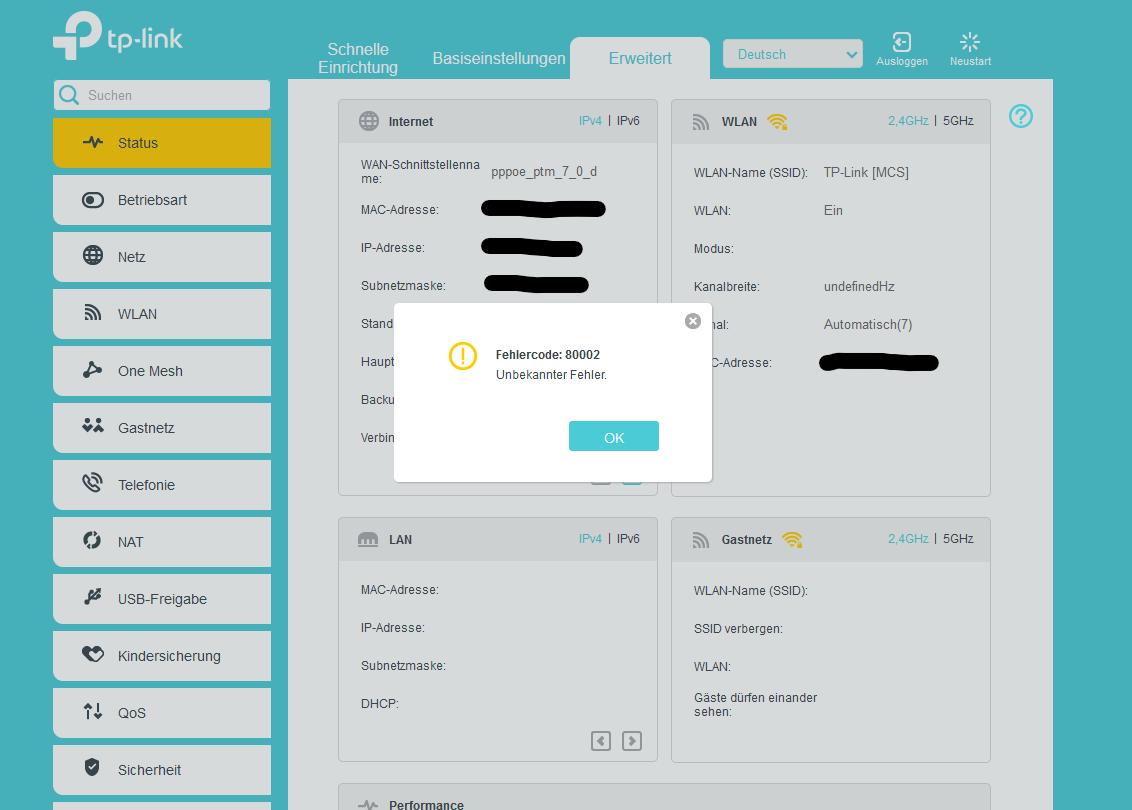This screenshot has height=810, width=1132.
Task: Select IPv6 in LAN panel
Action: pyautogui.click(x=628, y=539)
